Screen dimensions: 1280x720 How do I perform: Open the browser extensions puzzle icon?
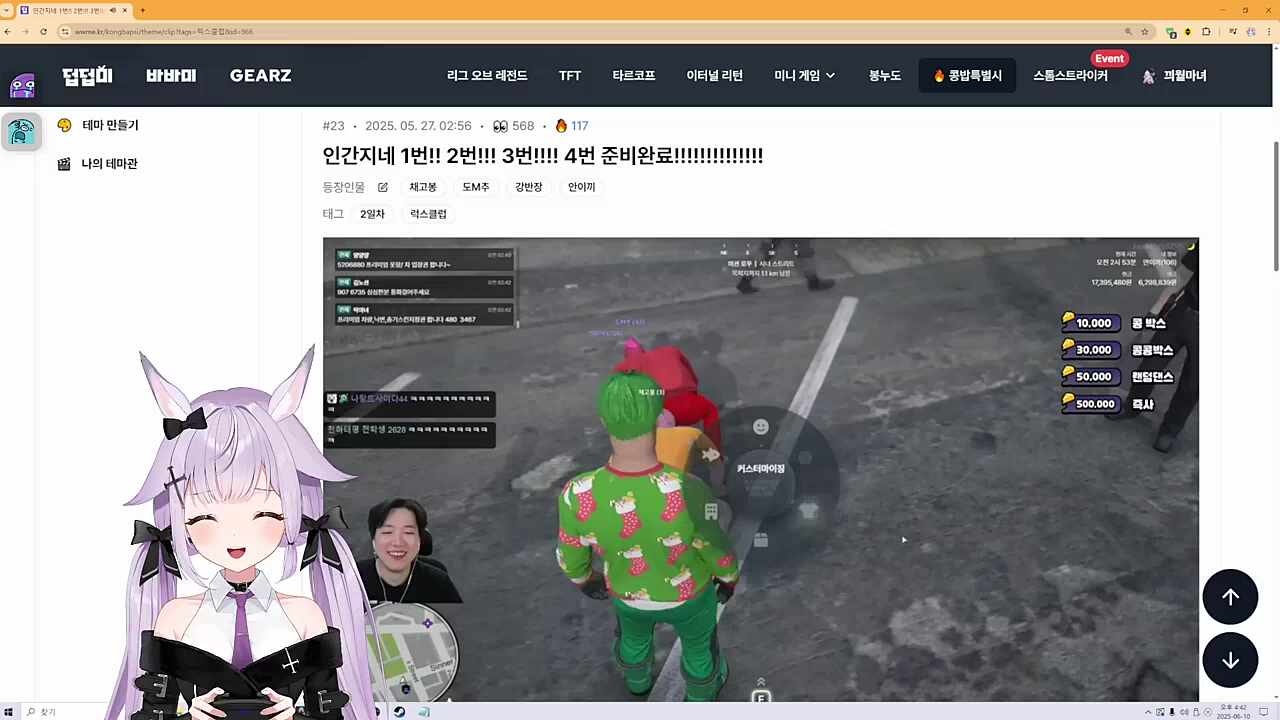[1206, 32]
